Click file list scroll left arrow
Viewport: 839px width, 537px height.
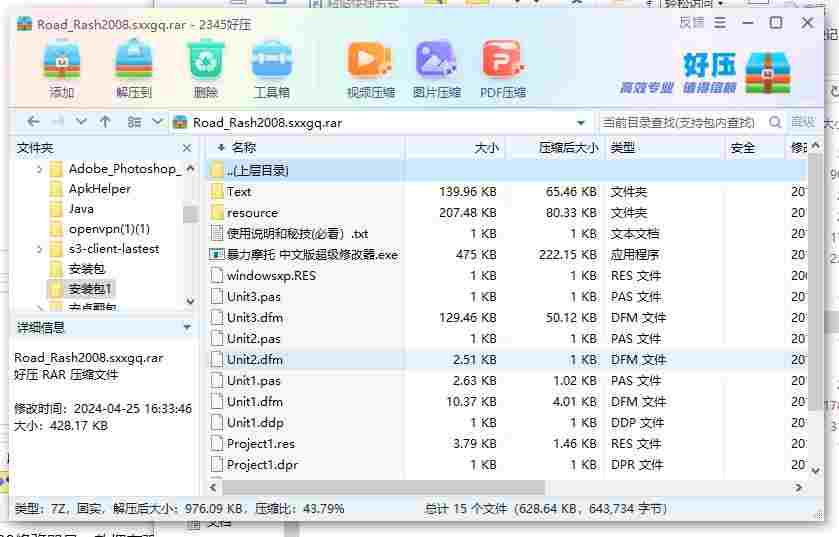pyautogui.click(x=213, y=487)
